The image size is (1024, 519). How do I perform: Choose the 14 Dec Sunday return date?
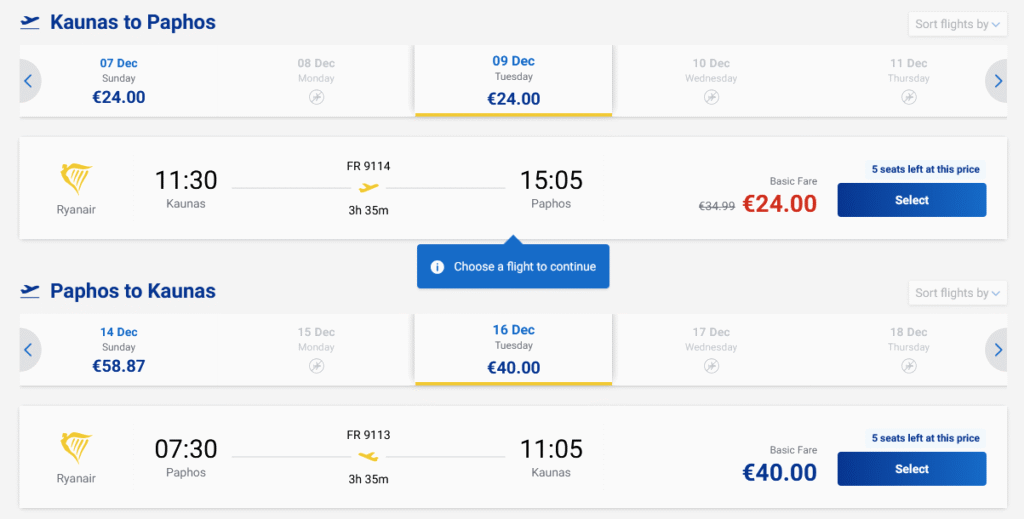point(119,349)
